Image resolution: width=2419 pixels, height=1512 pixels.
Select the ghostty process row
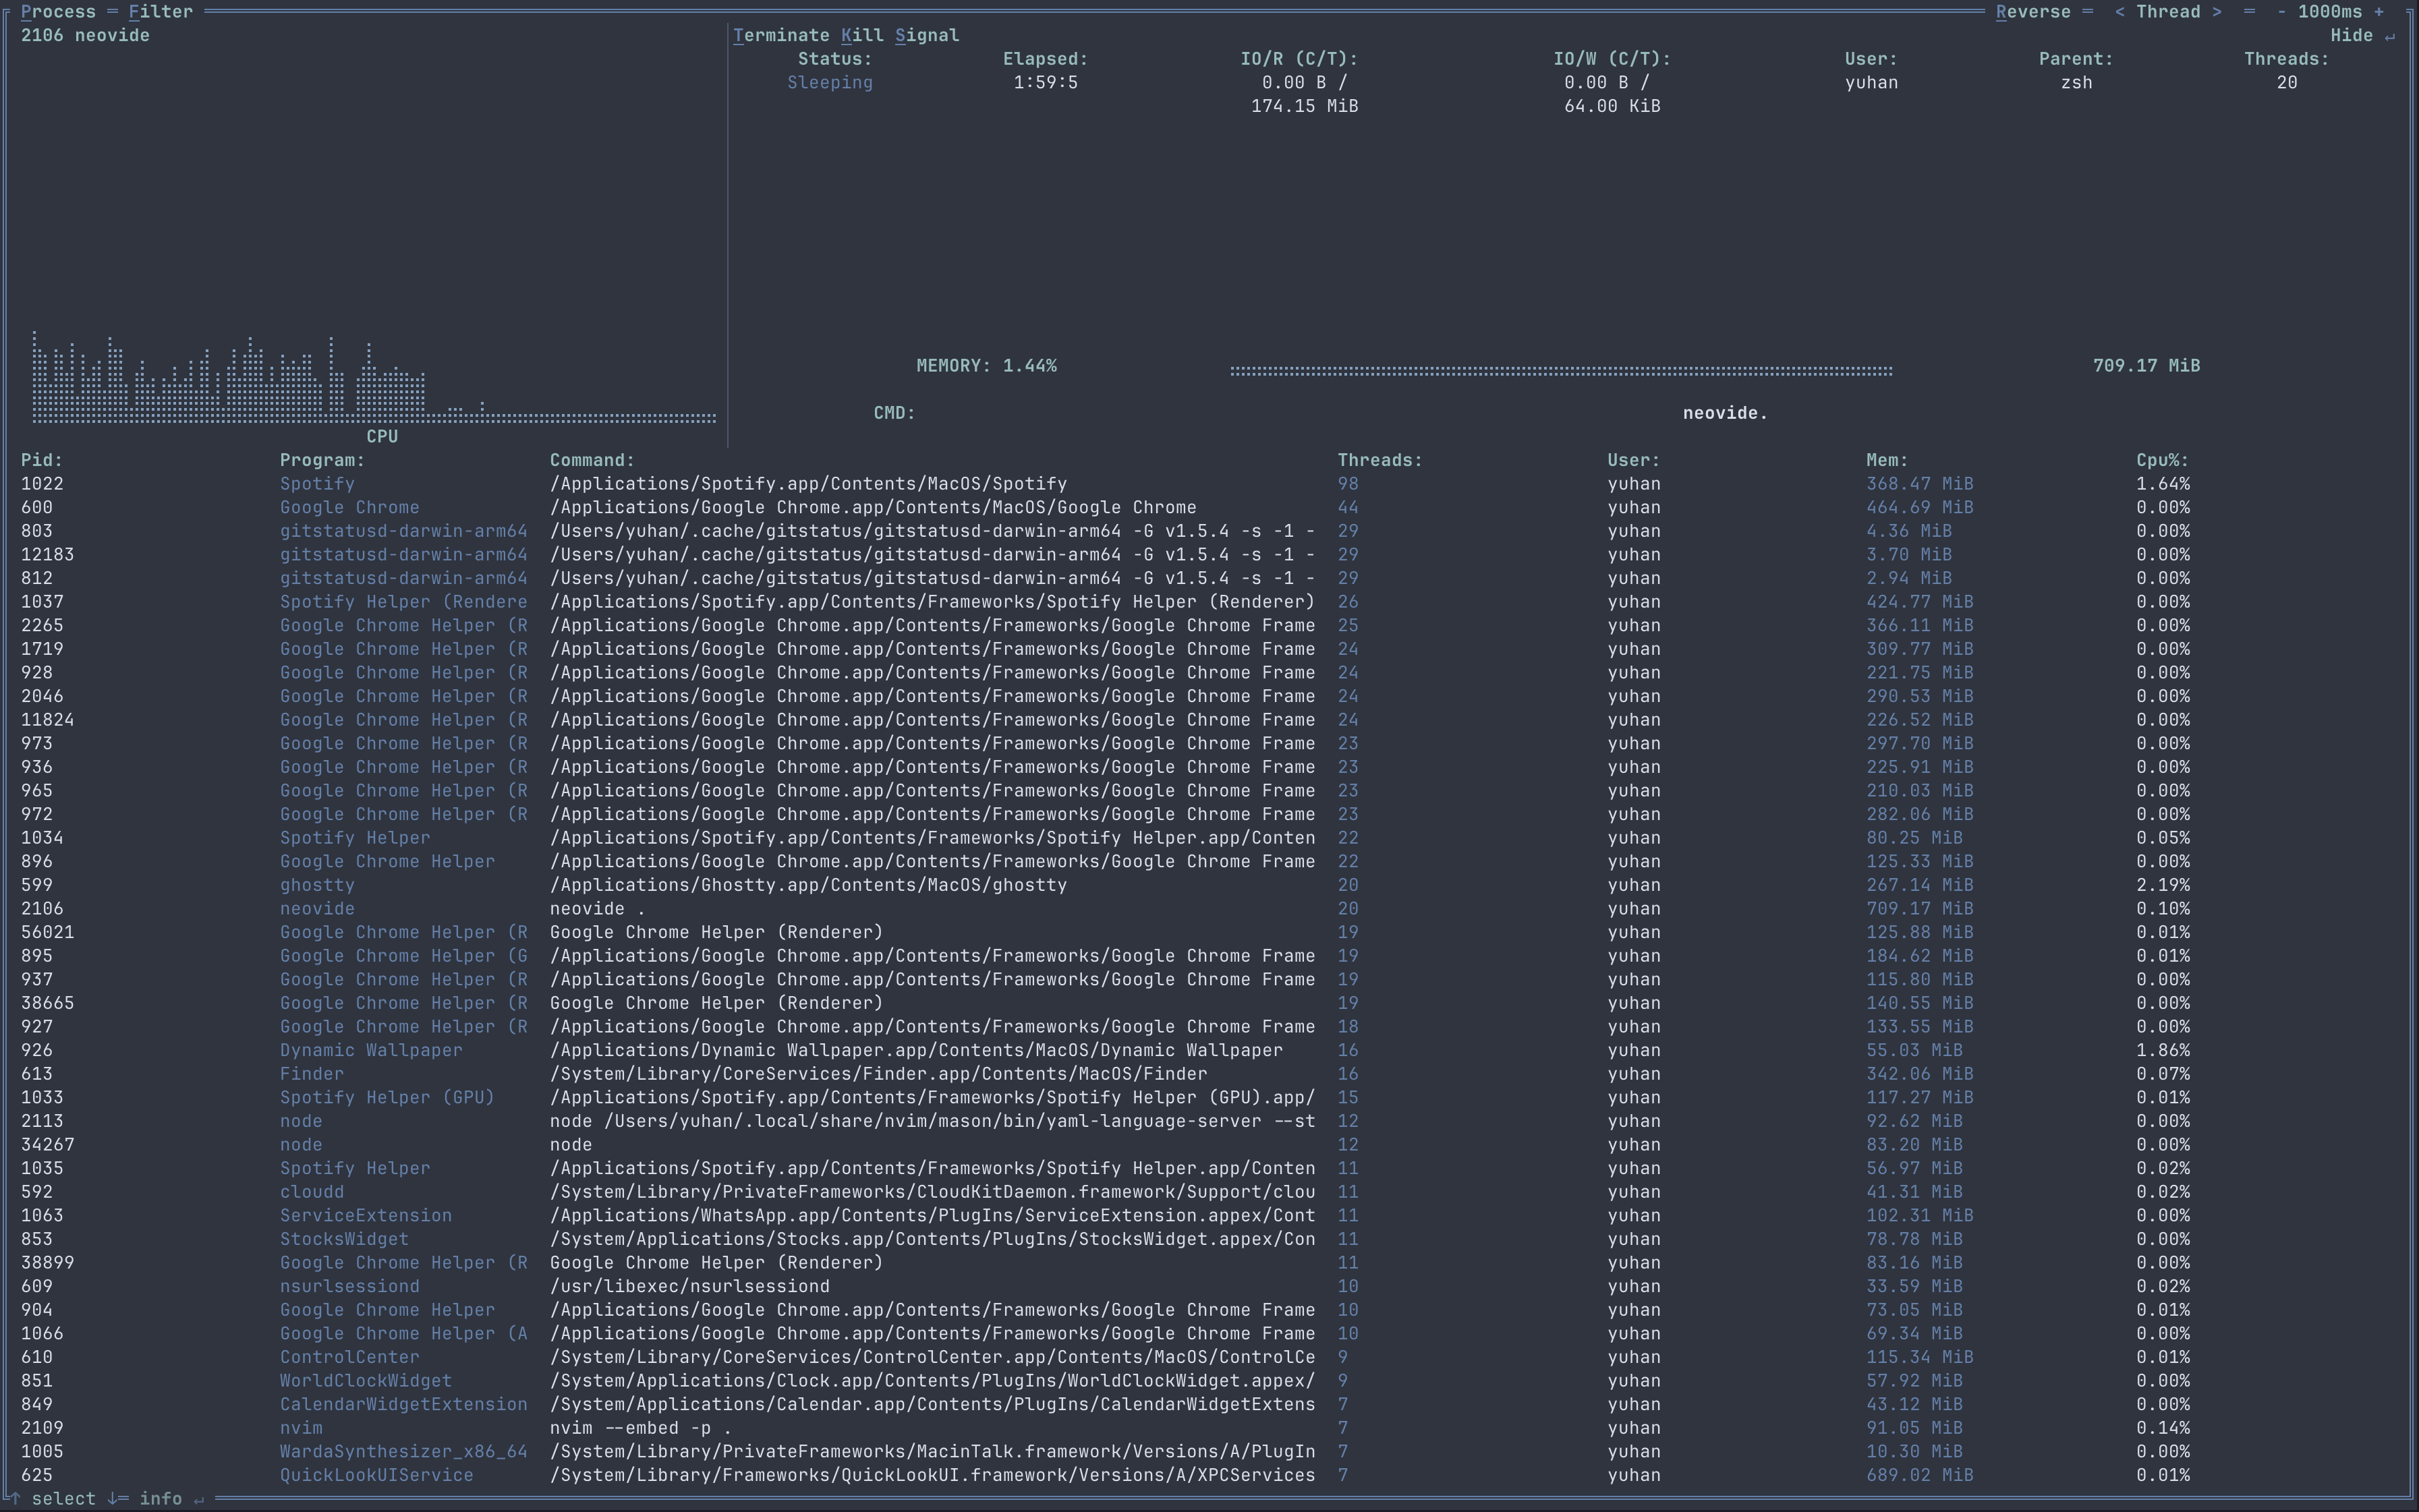tap(660, 885)
